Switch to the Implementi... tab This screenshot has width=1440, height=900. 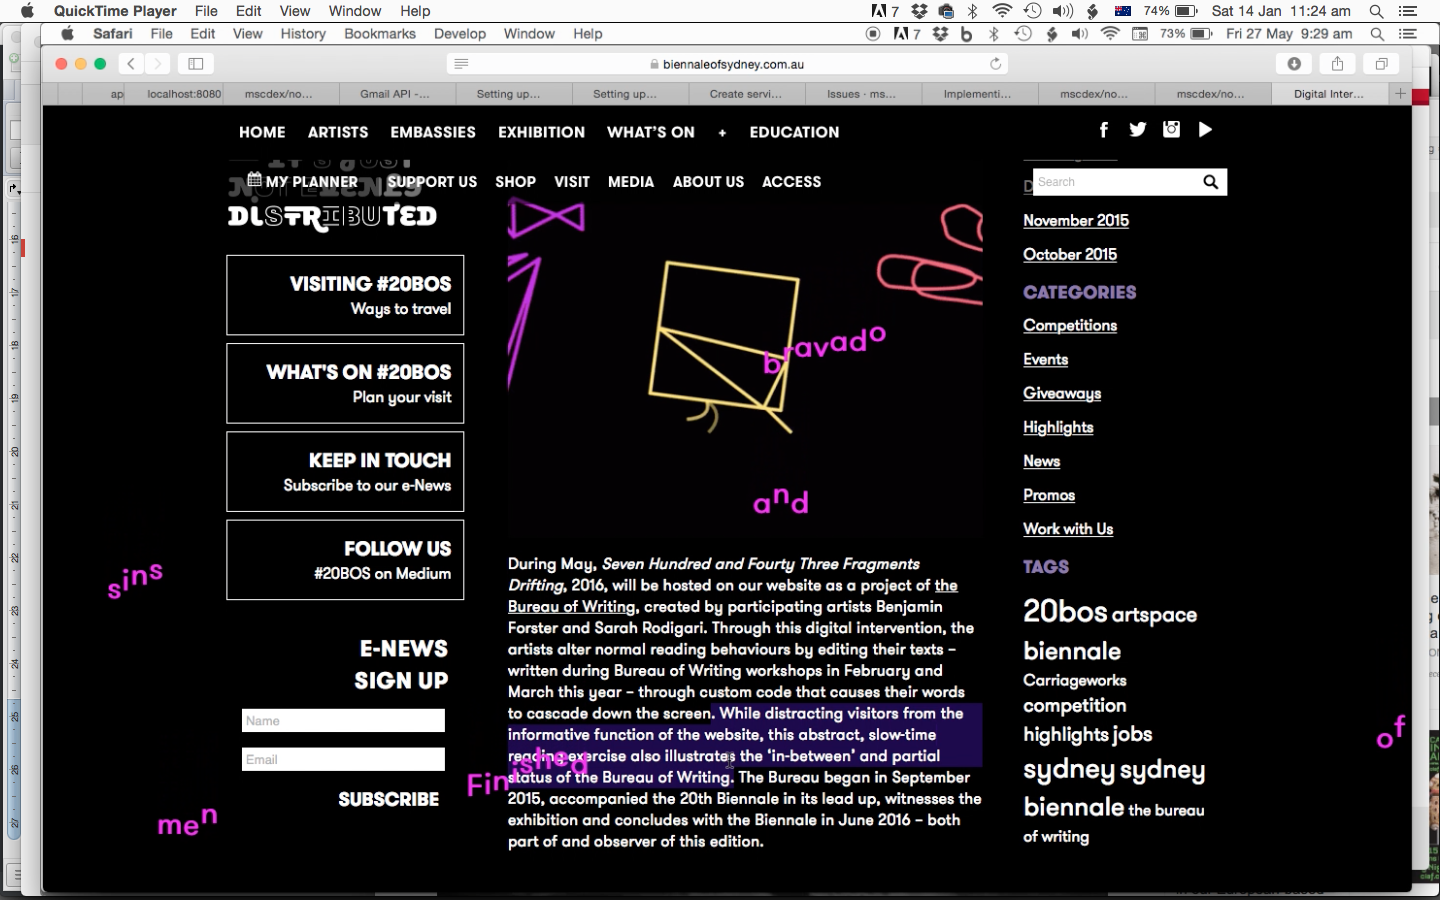(978, 94)
